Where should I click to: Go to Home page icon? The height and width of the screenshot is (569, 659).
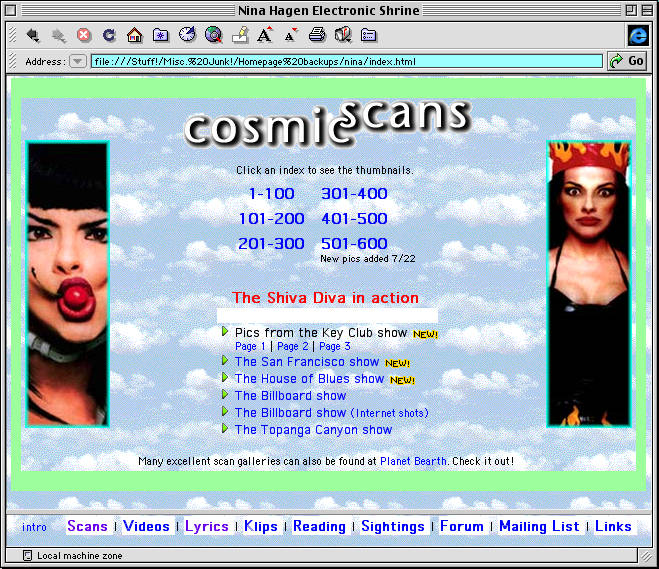pyautogui.click(x=134, y=35)
